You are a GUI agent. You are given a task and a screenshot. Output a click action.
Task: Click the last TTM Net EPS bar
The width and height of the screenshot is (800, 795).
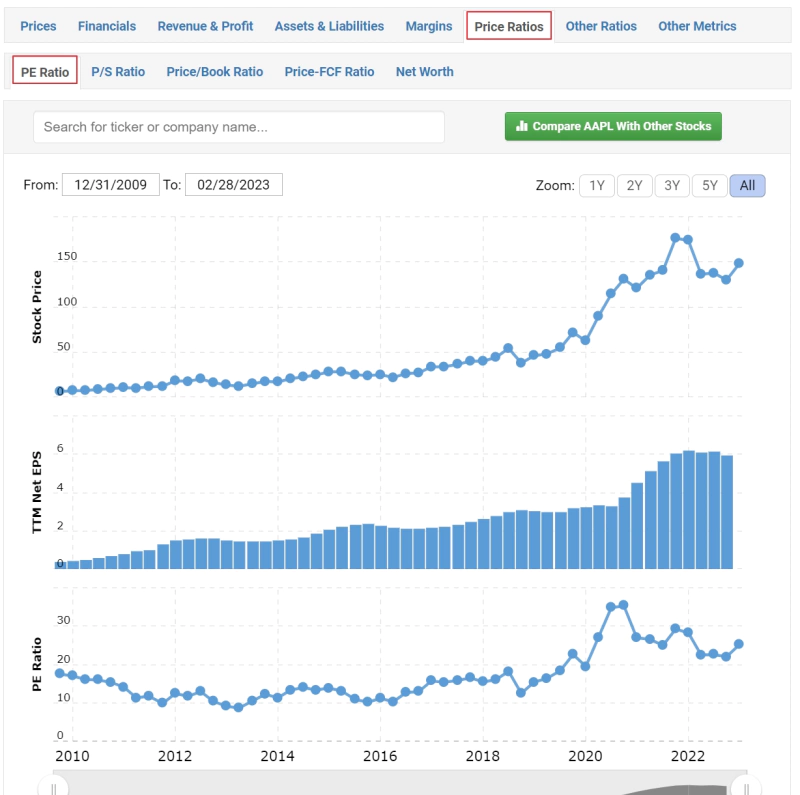tap(727, 512)
